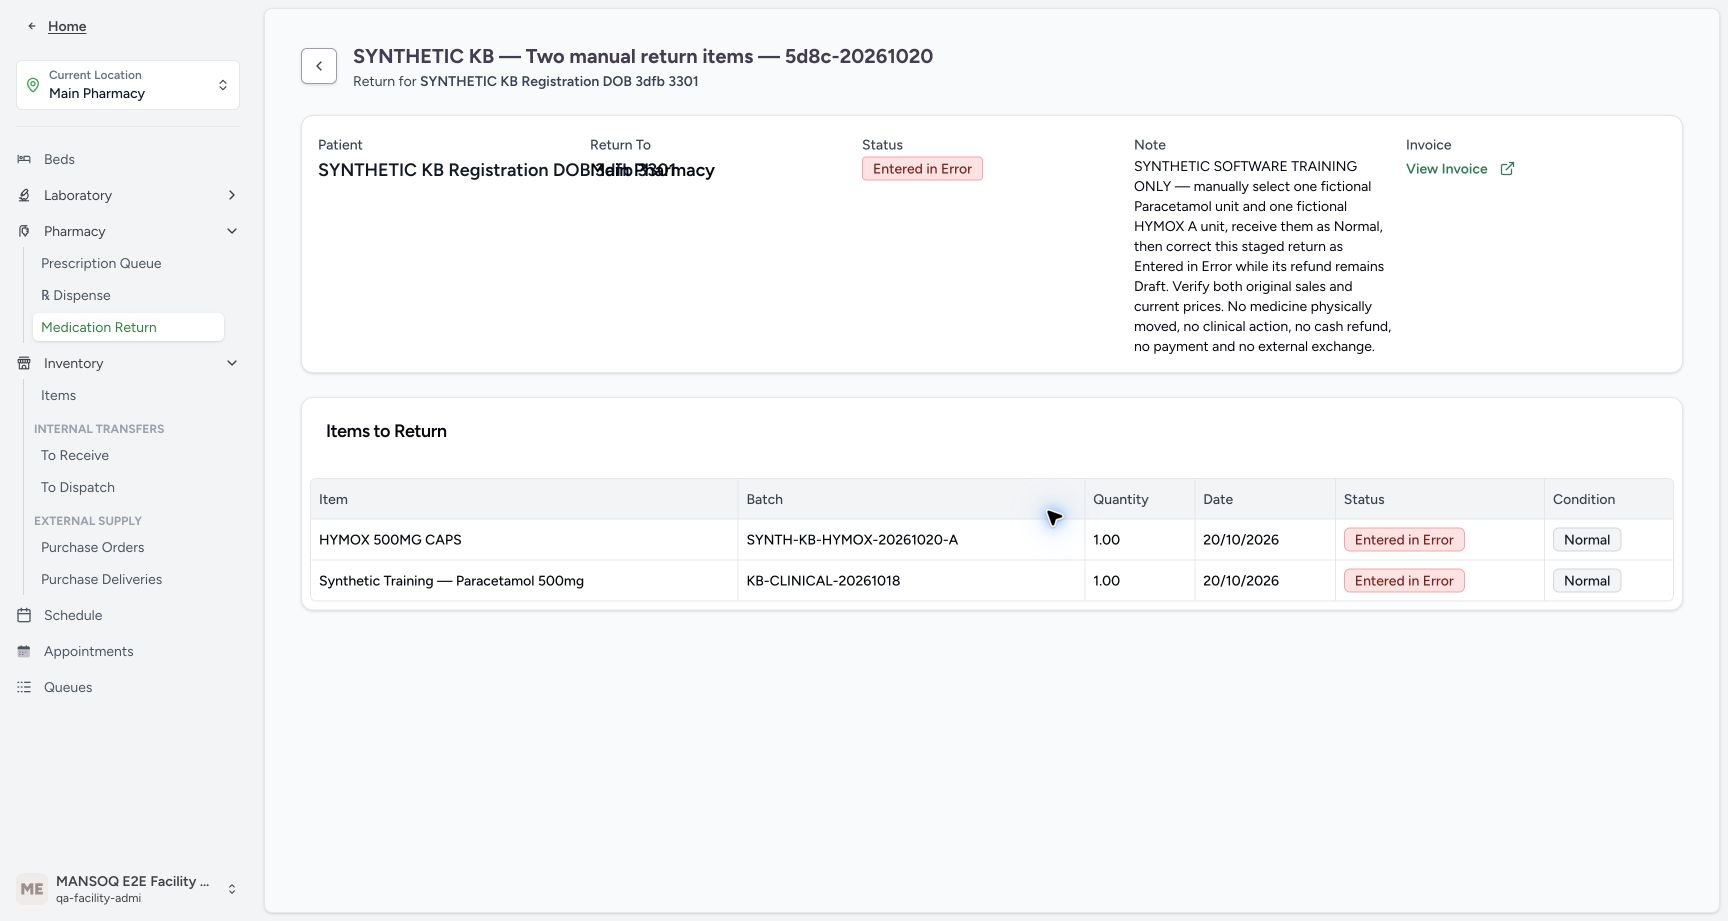Image resolution: width=1728 pixels, height=921 pixels.
Task: Click batch KB-CLINICAL-20261018
Action: point(823,581)
